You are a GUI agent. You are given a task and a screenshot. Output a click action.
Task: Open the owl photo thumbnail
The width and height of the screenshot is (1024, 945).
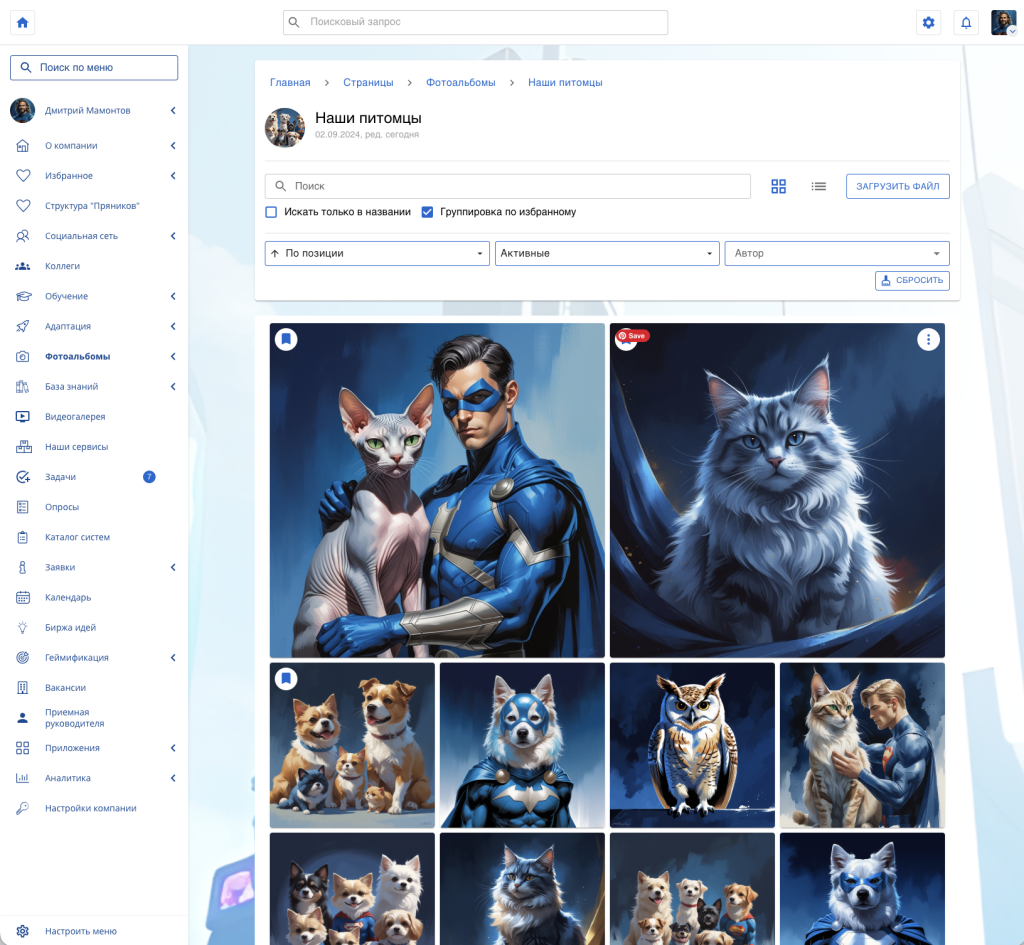pos(692,745)
